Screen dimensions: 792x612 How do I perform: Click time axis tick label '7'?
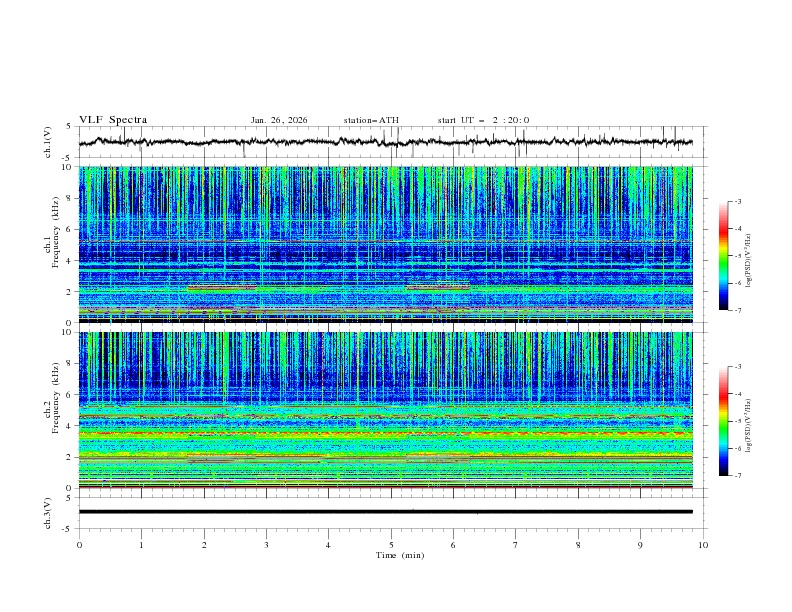[516, 545]
